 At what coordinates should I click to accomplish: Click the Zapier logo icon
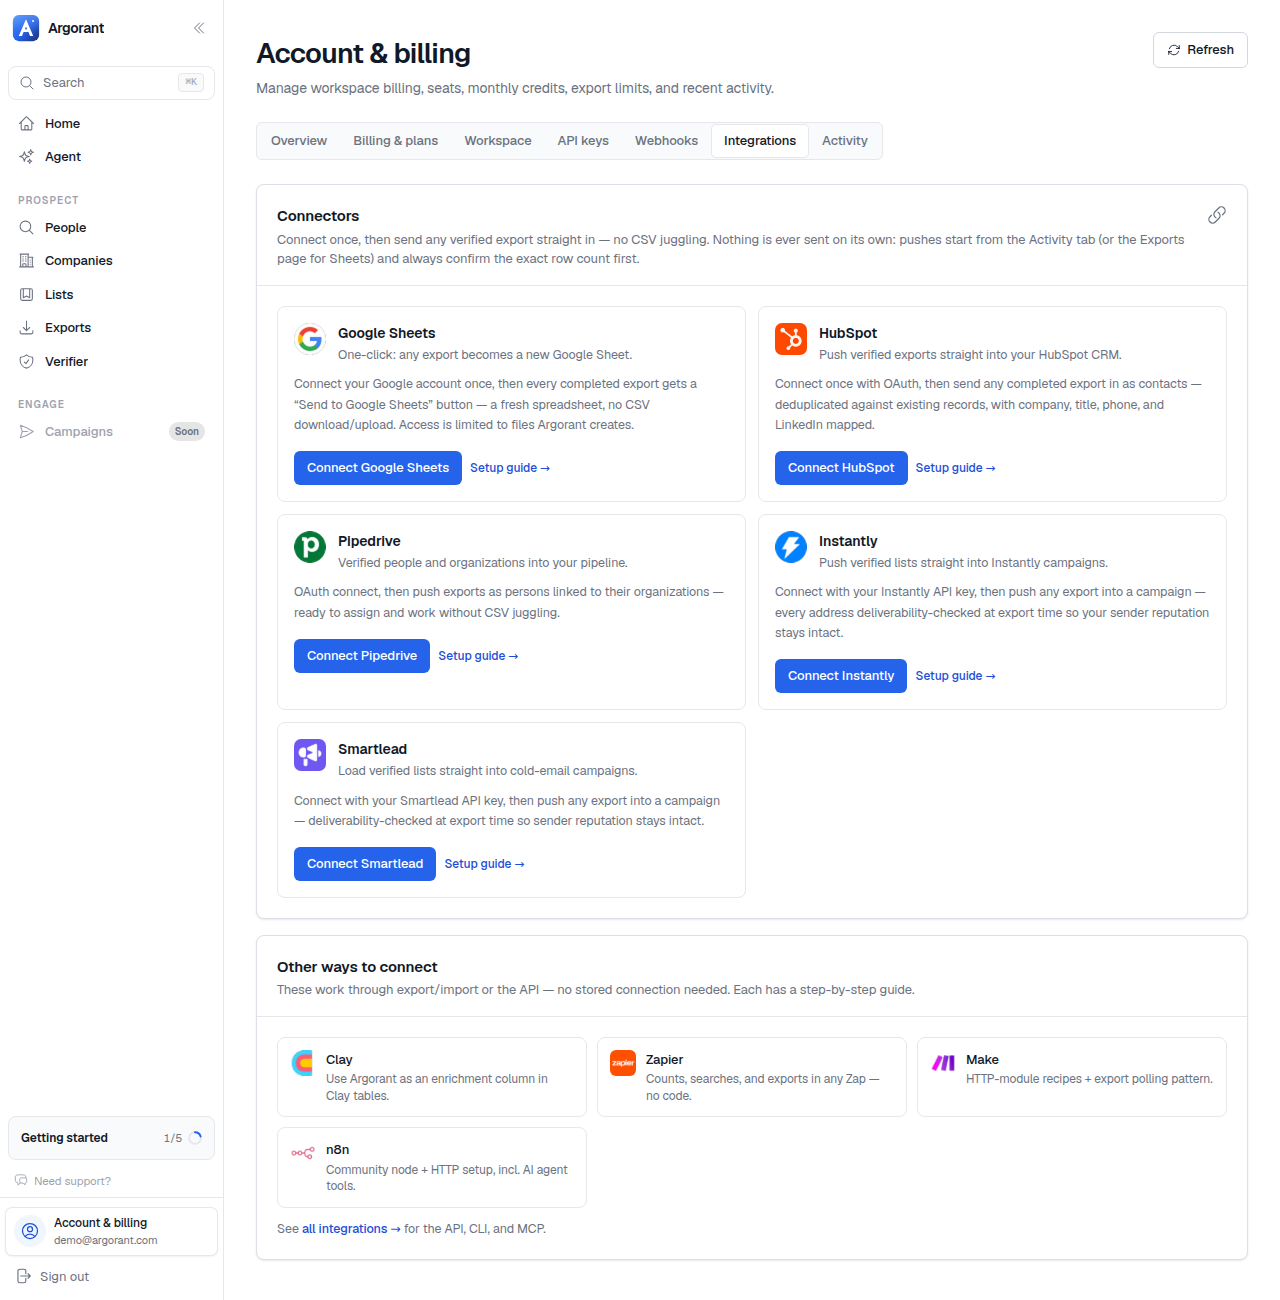click(623, 1063)
